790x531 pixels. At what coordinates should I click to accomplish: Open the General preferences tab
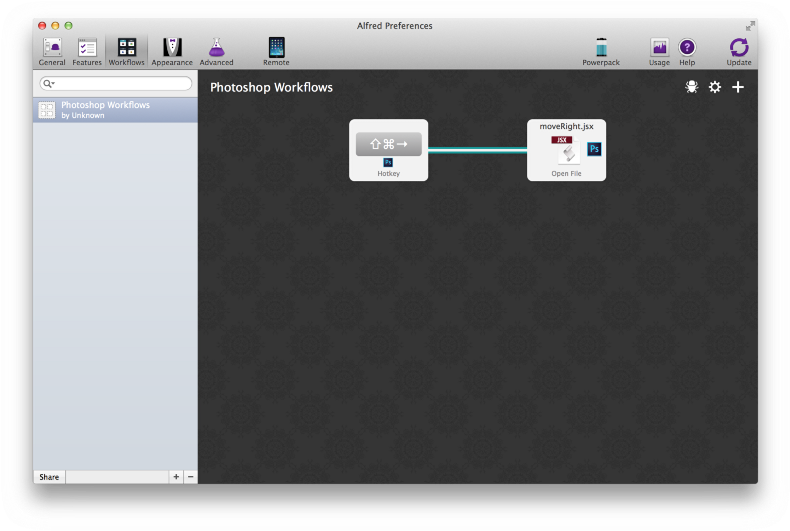tap(52, 50)
